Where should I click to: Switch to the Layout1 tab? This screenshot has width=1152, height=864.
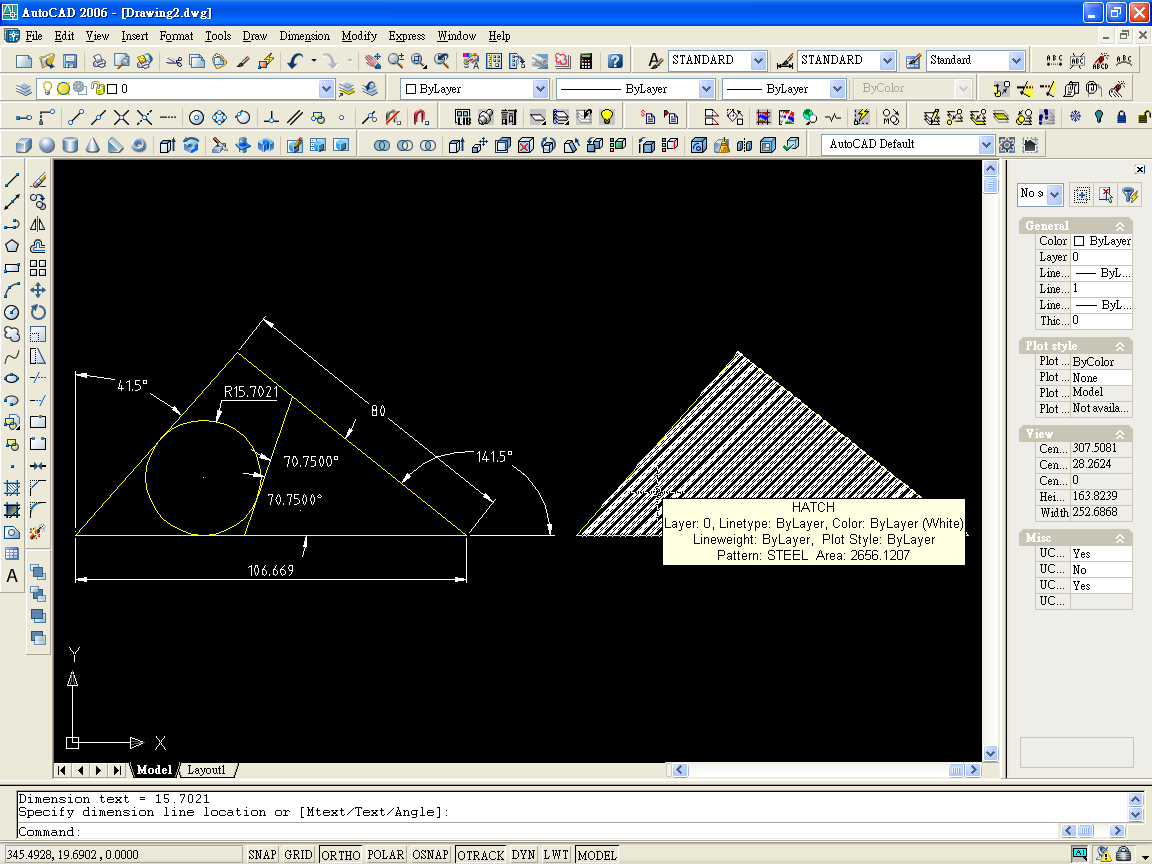click(x=206, y=770)
